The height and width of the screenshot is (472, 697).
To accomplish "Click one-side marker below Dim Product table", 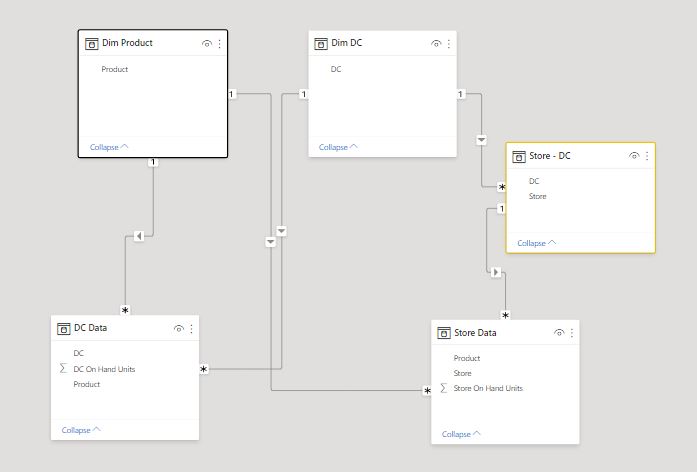I will tap(153, 162).
